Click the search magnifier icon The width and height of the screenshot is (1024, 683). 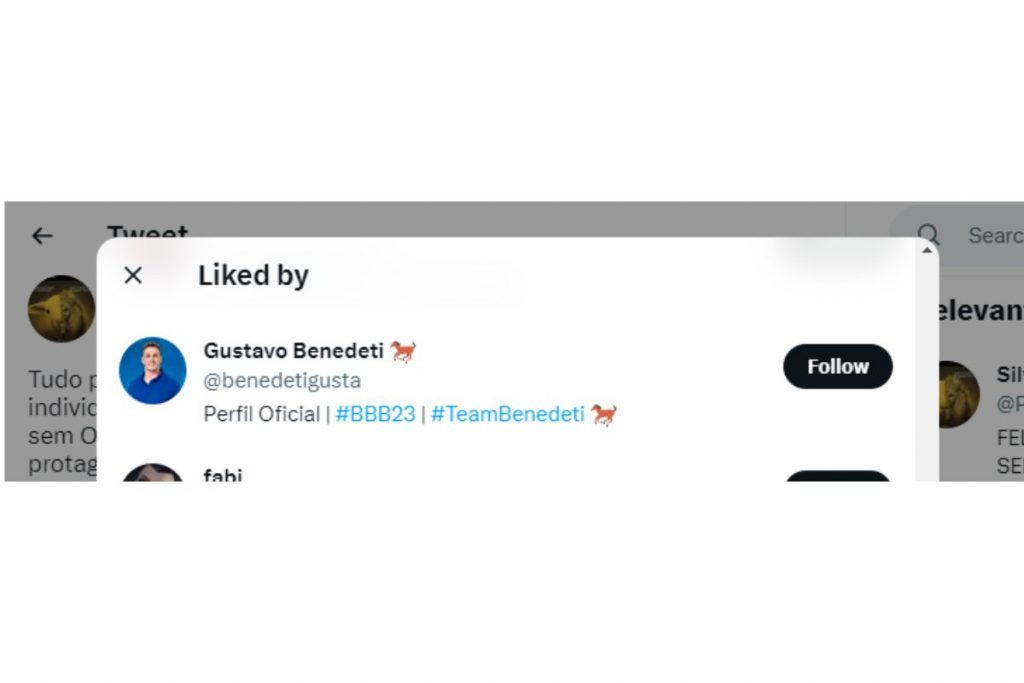tap(929, 235)
